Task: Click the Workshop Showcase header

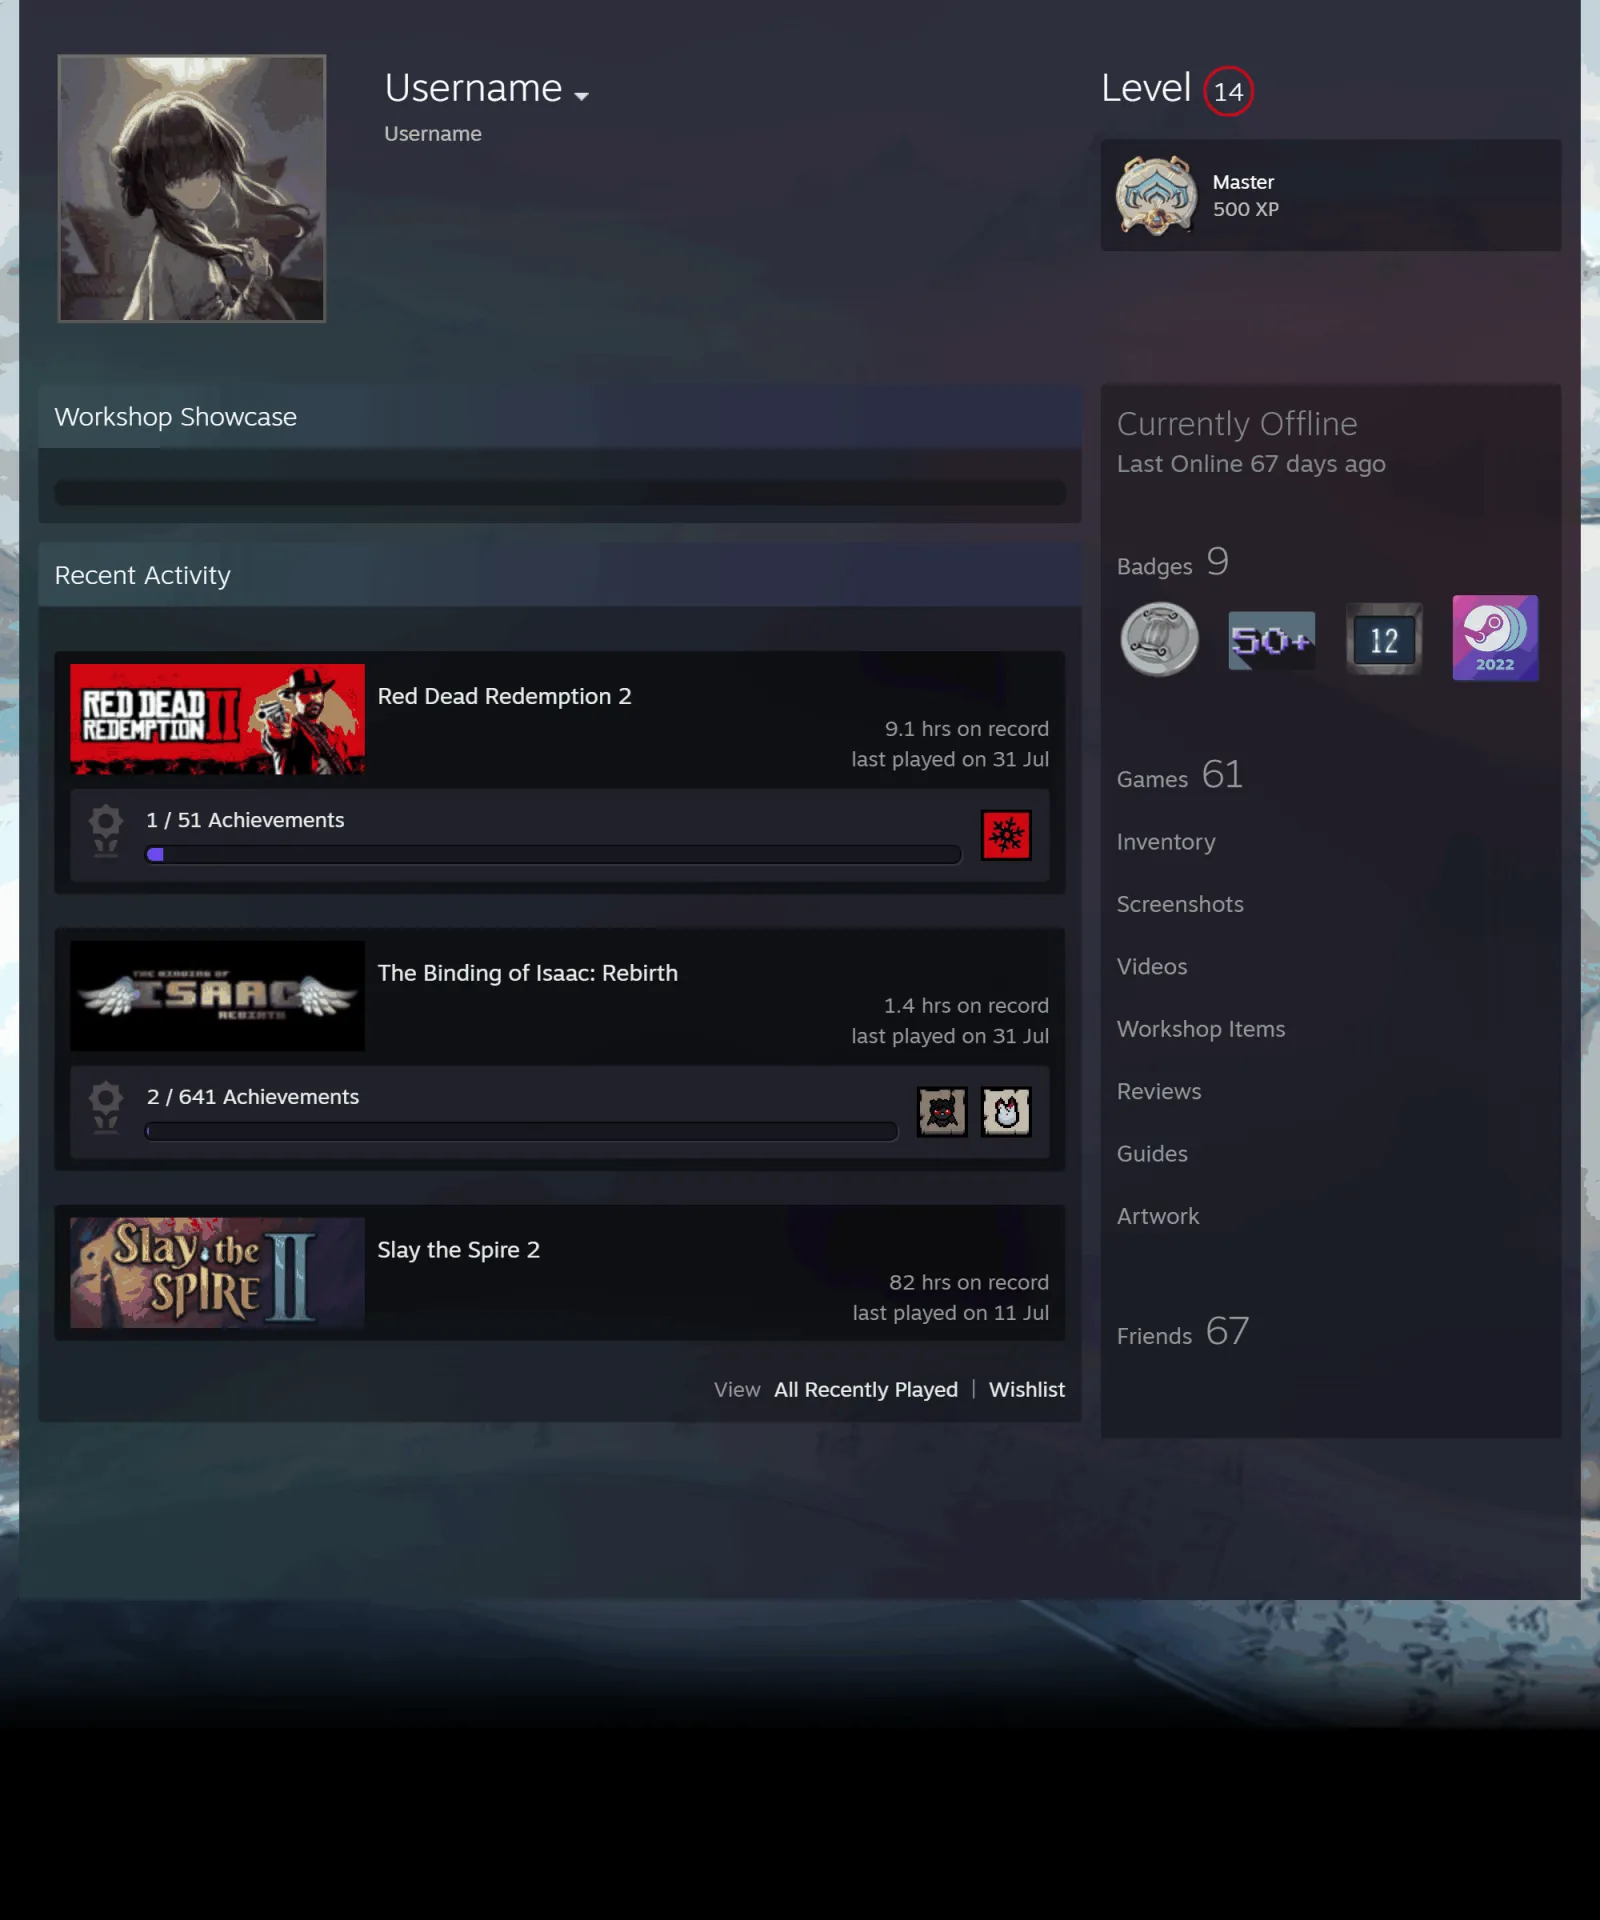Action: [x=560, y=417]
